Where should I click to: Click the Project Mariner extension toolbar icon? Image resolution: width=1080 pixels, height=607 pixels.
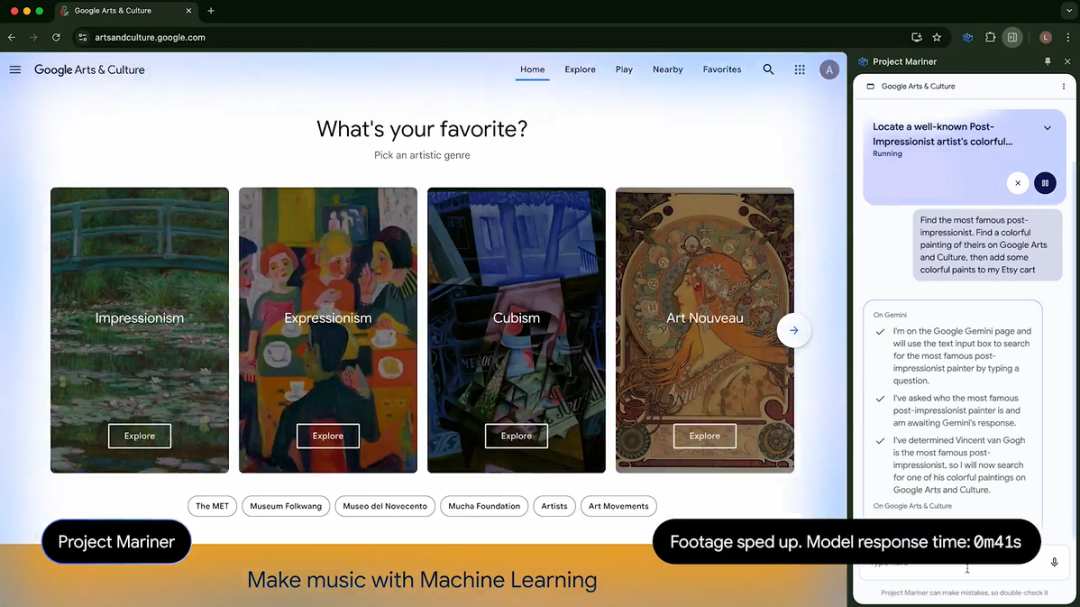click(x=968, y=37)
